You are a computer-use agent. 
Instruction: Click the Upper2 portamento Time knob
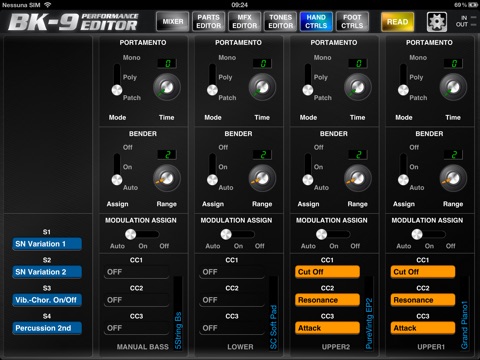[358, 87]
